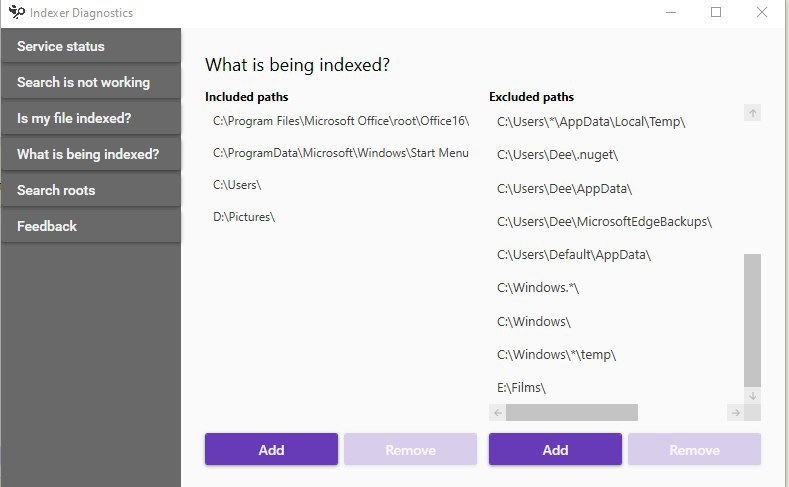Viewport: 789px width, 487px height.
Task: Select included path C:\Users\
Action: point(237,185)
